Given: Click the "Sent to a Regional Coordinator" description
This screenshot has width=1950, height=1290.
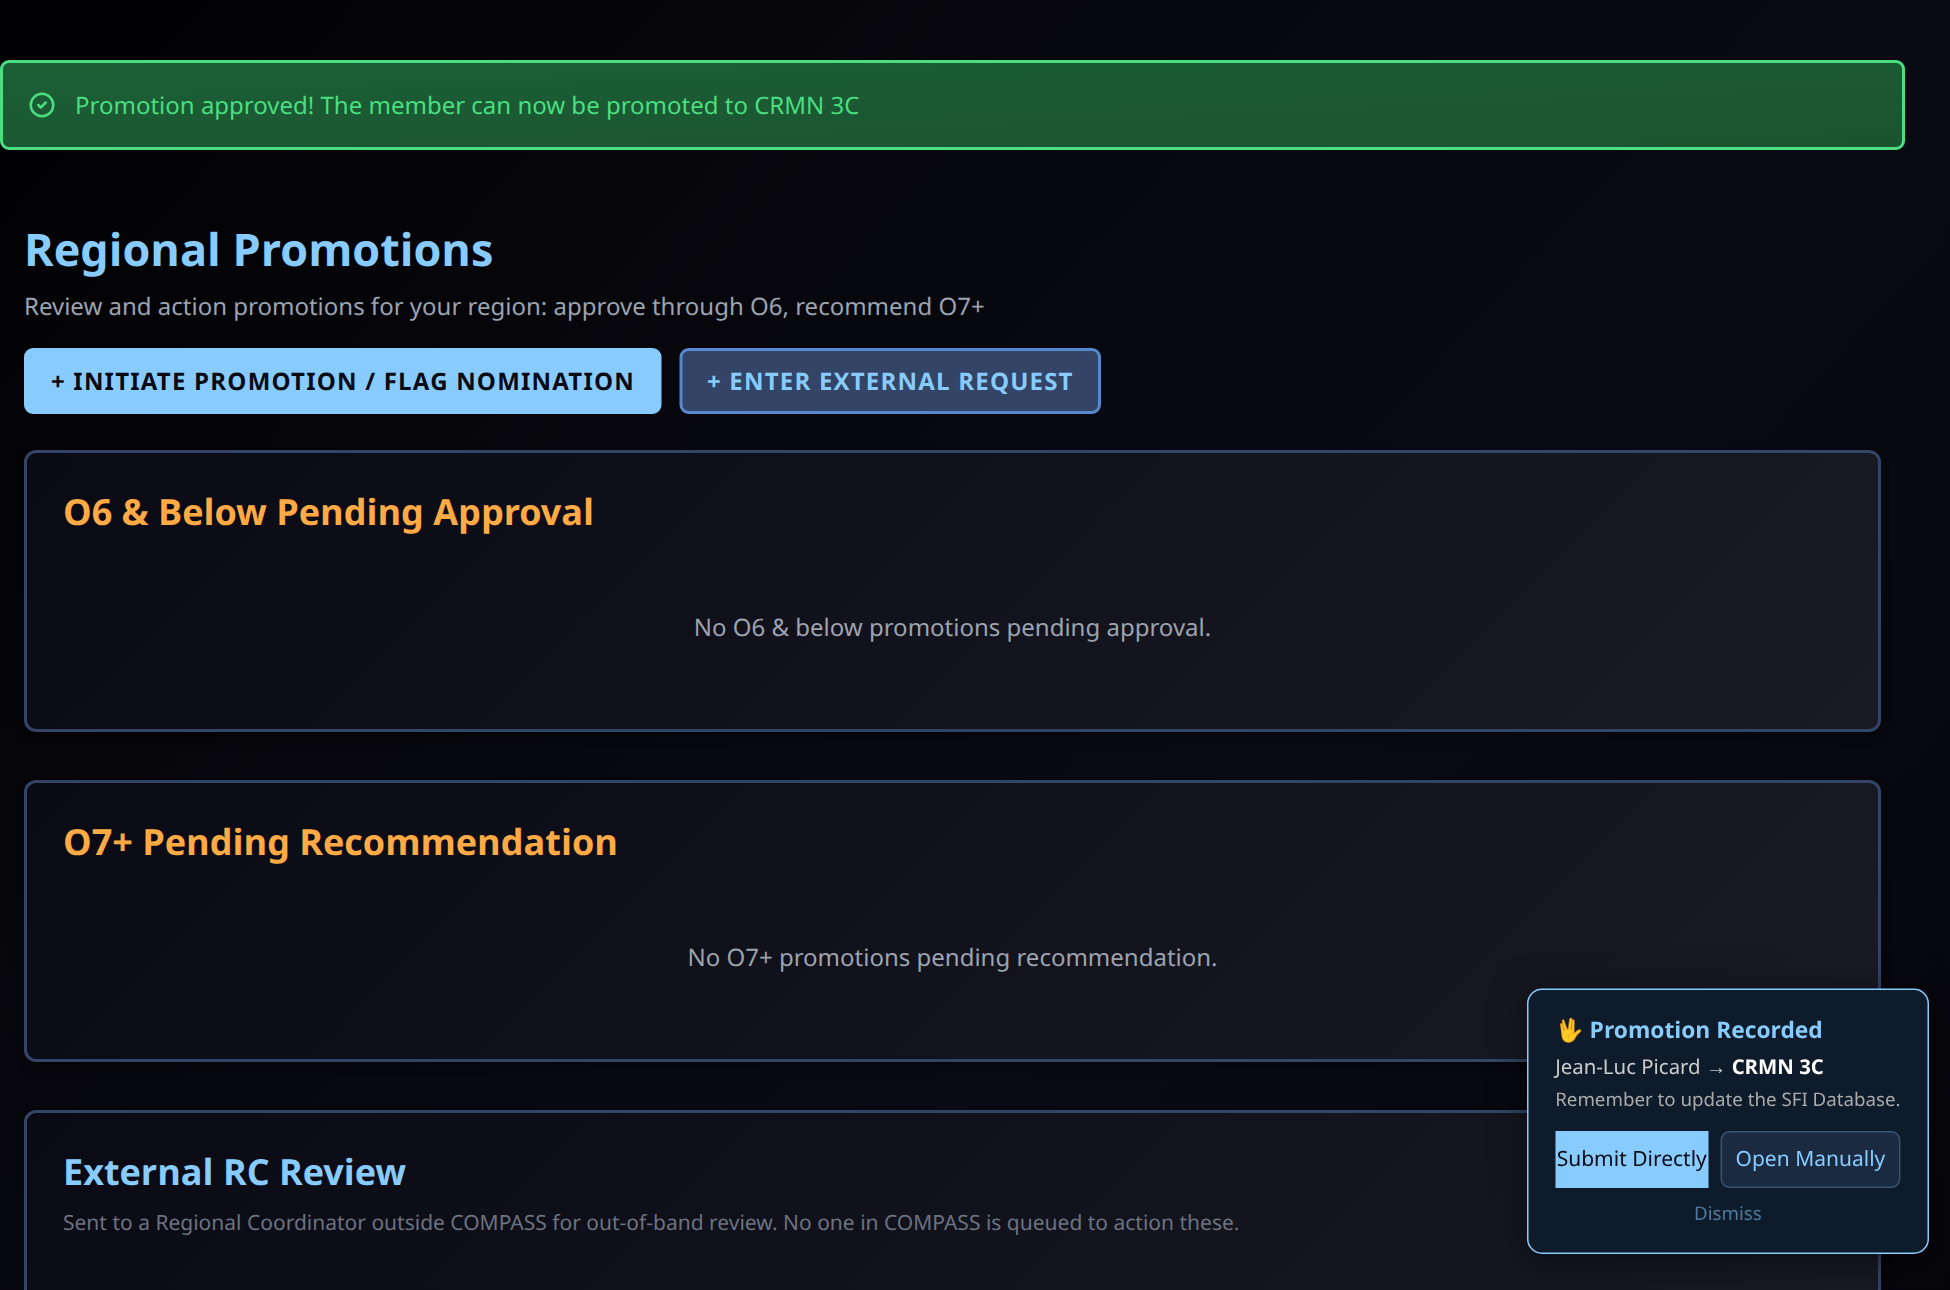Looking at the screenshot, I should click(651, 1223).
